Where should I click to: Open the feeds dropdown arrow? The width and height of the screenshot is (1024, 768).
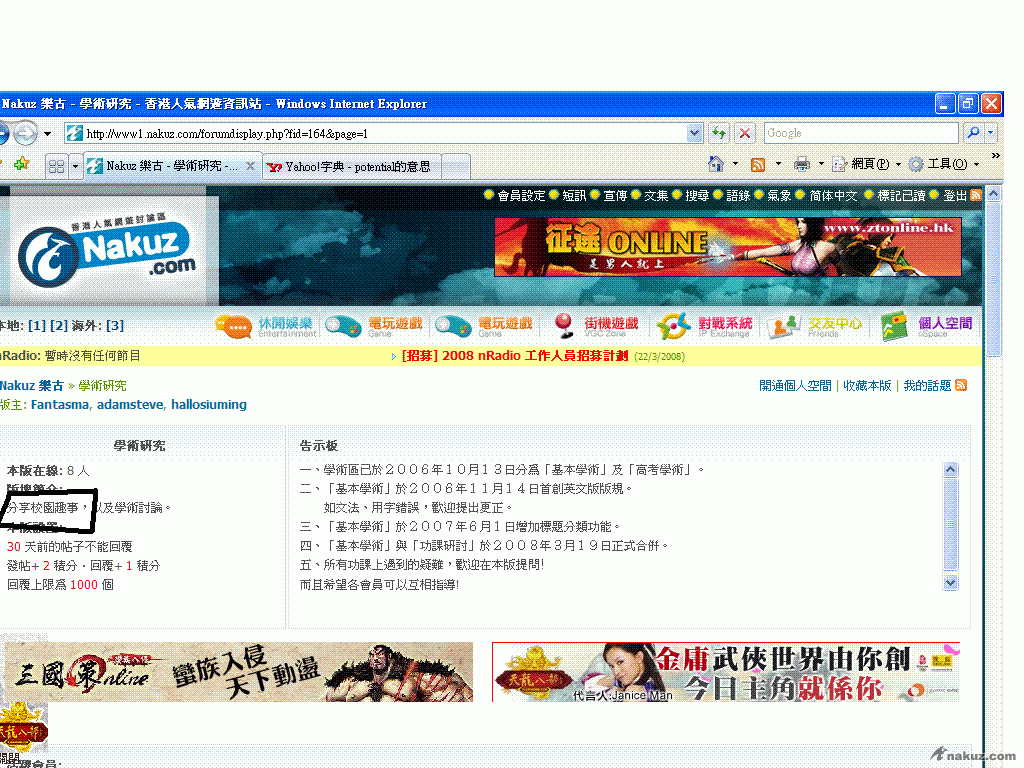(778, 164)
